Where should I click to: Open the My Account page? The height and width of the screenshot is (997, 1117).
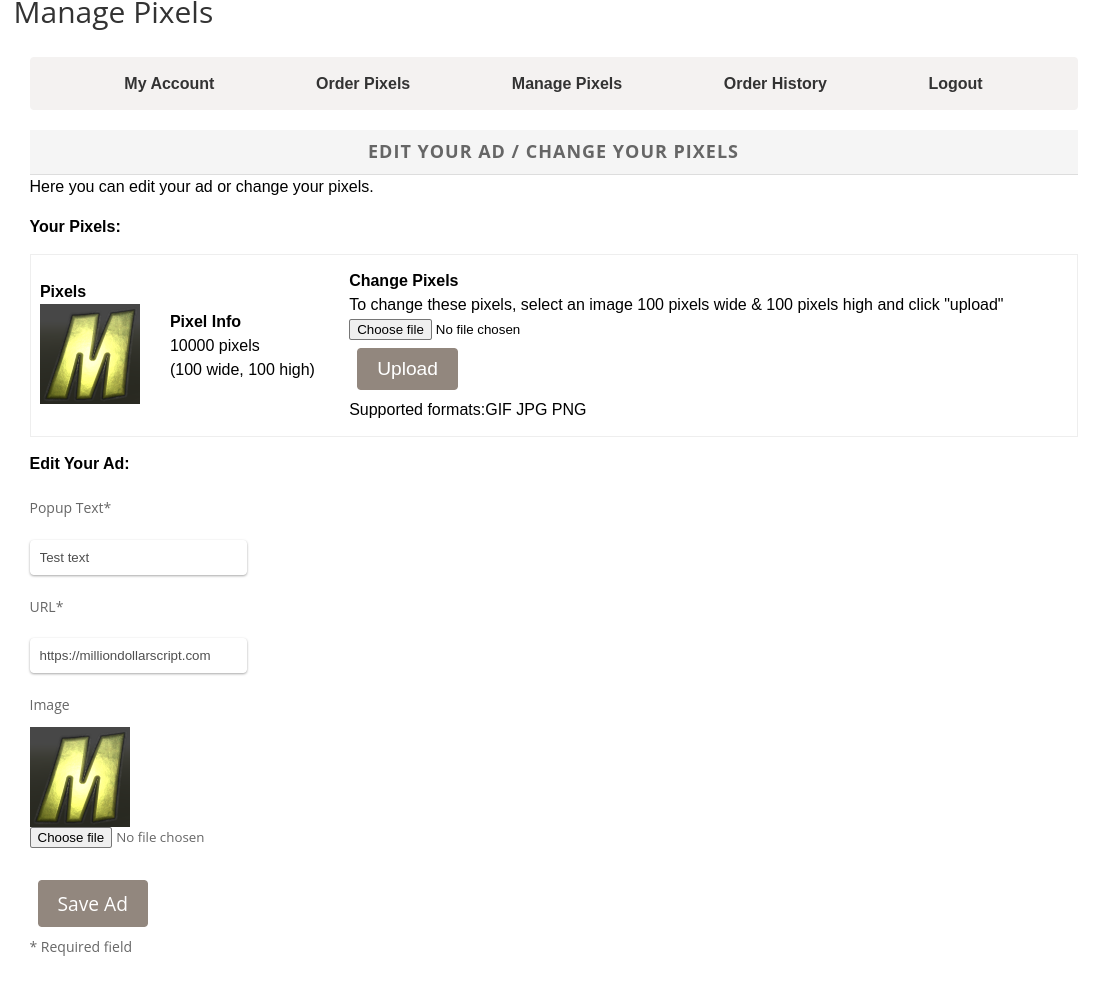(169, 84)
